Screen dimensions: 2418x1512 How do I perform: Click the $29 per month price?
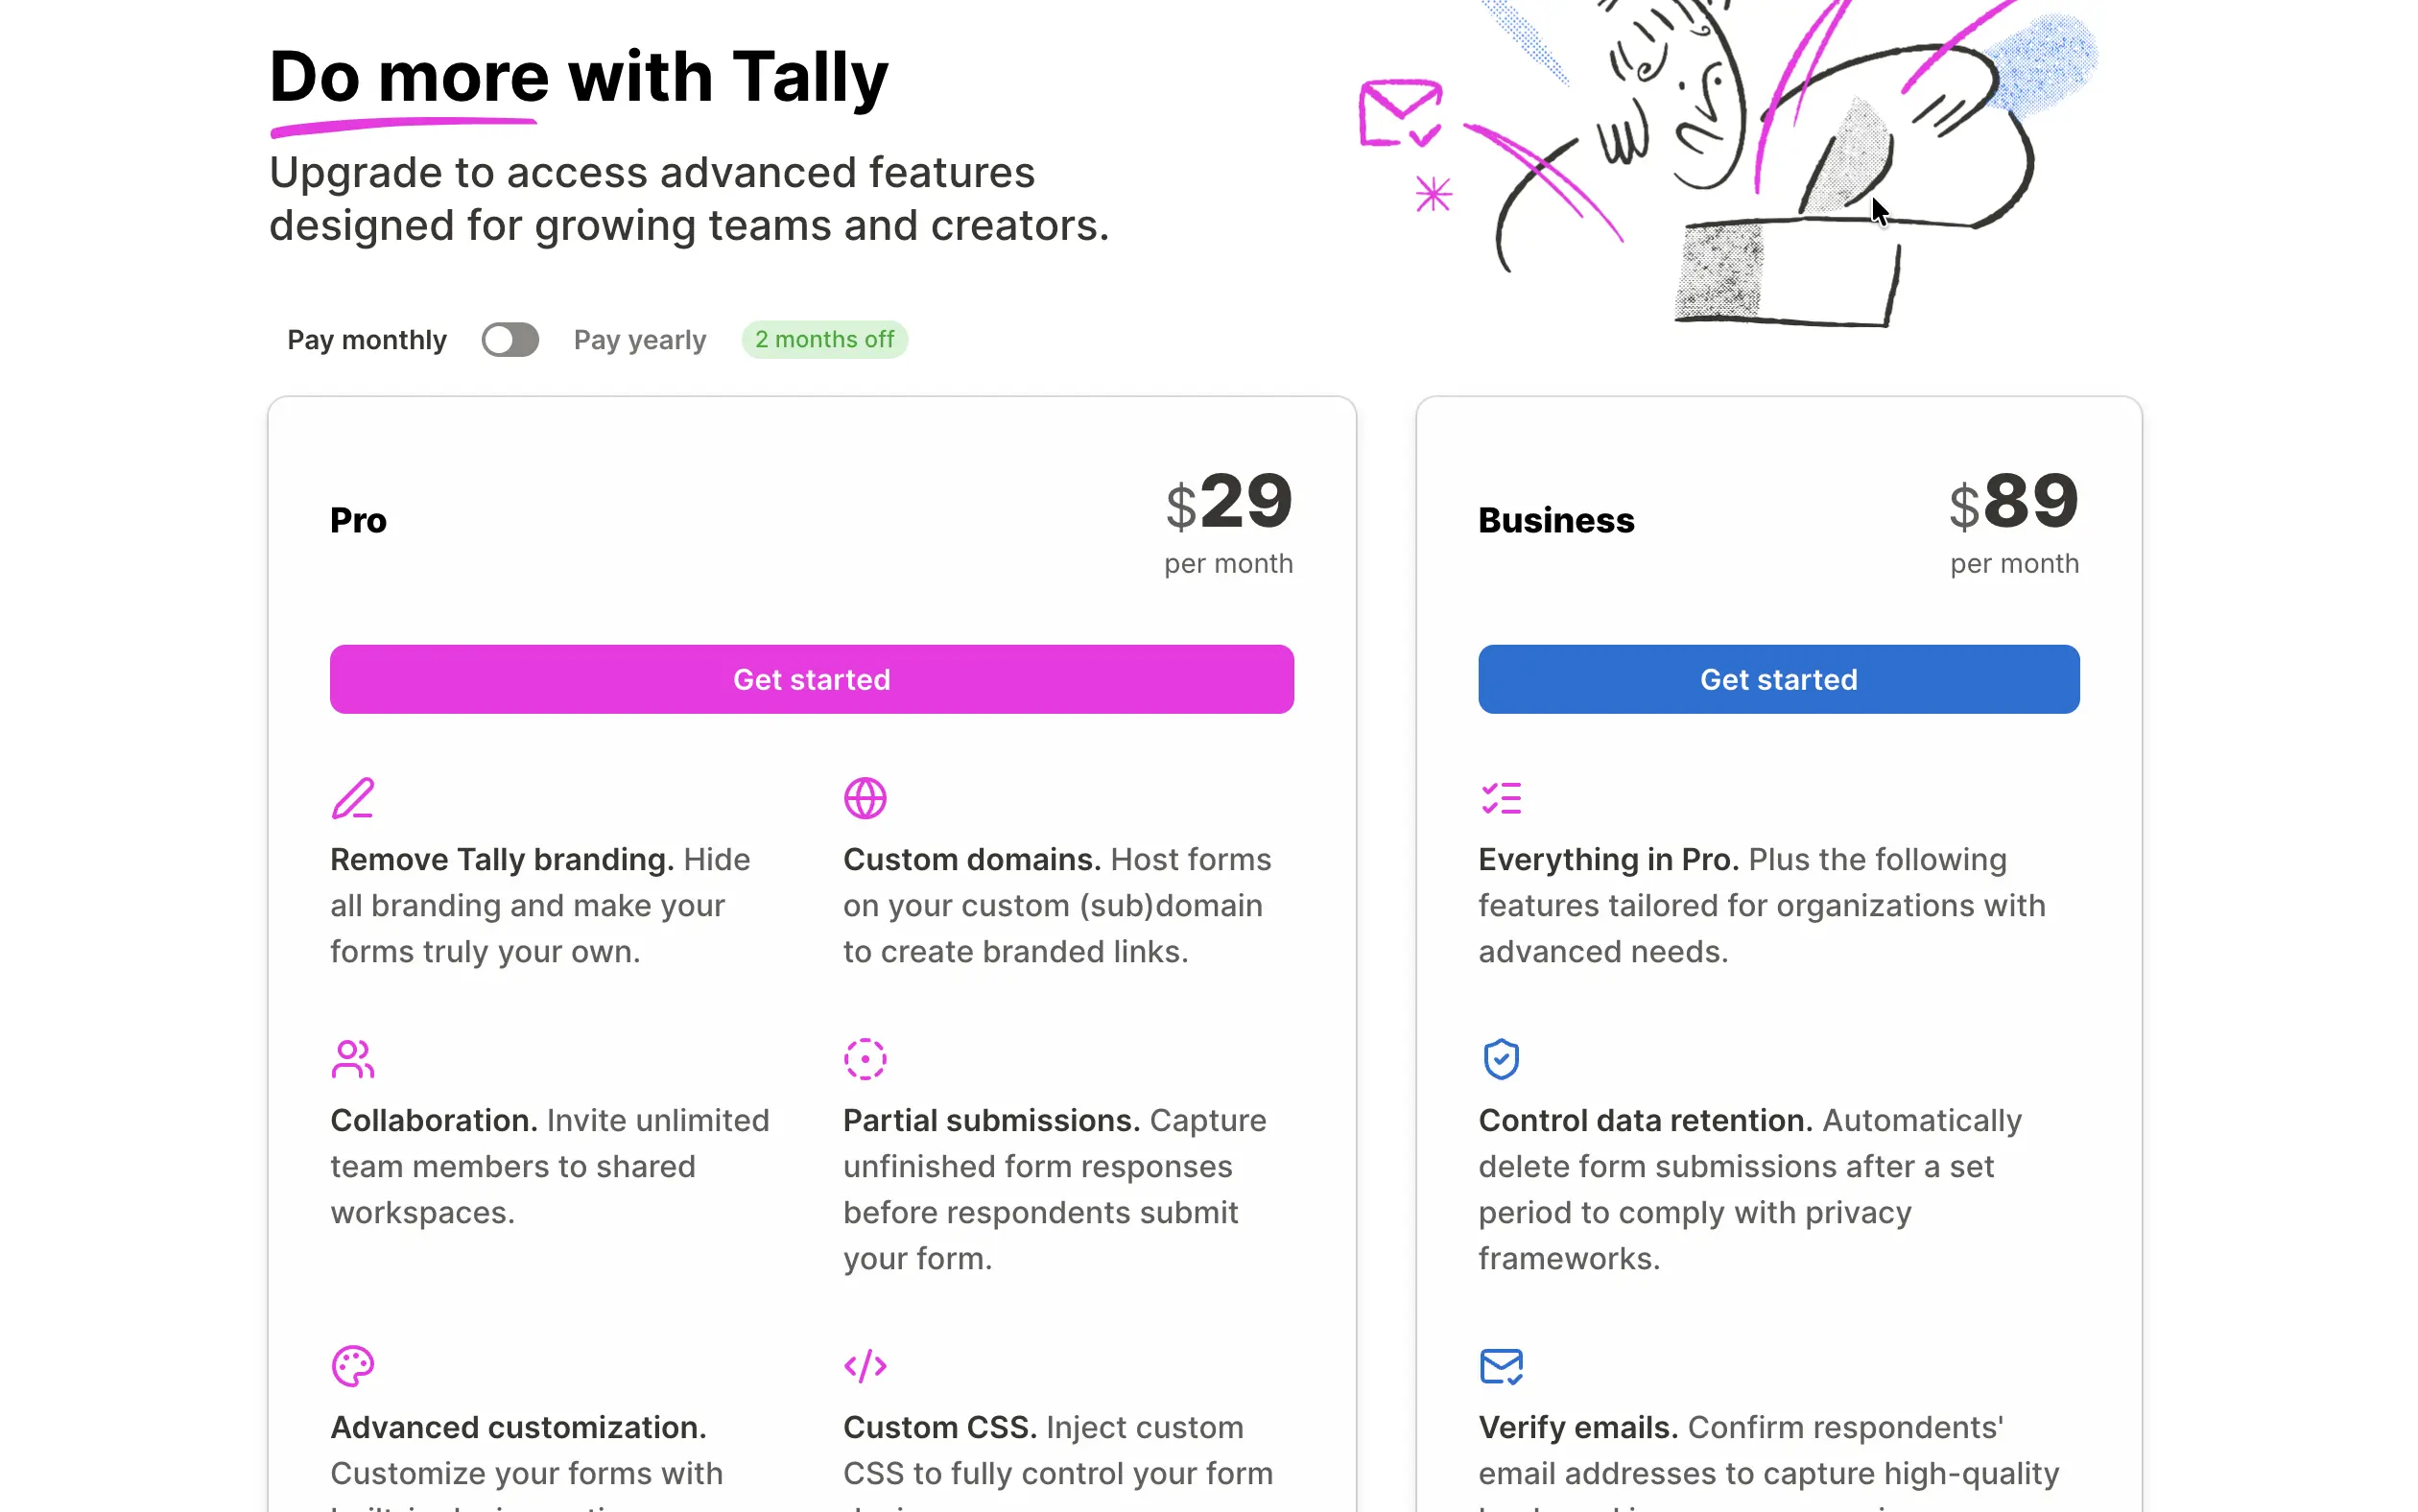pyautogui.click(x=1229, y=522)
